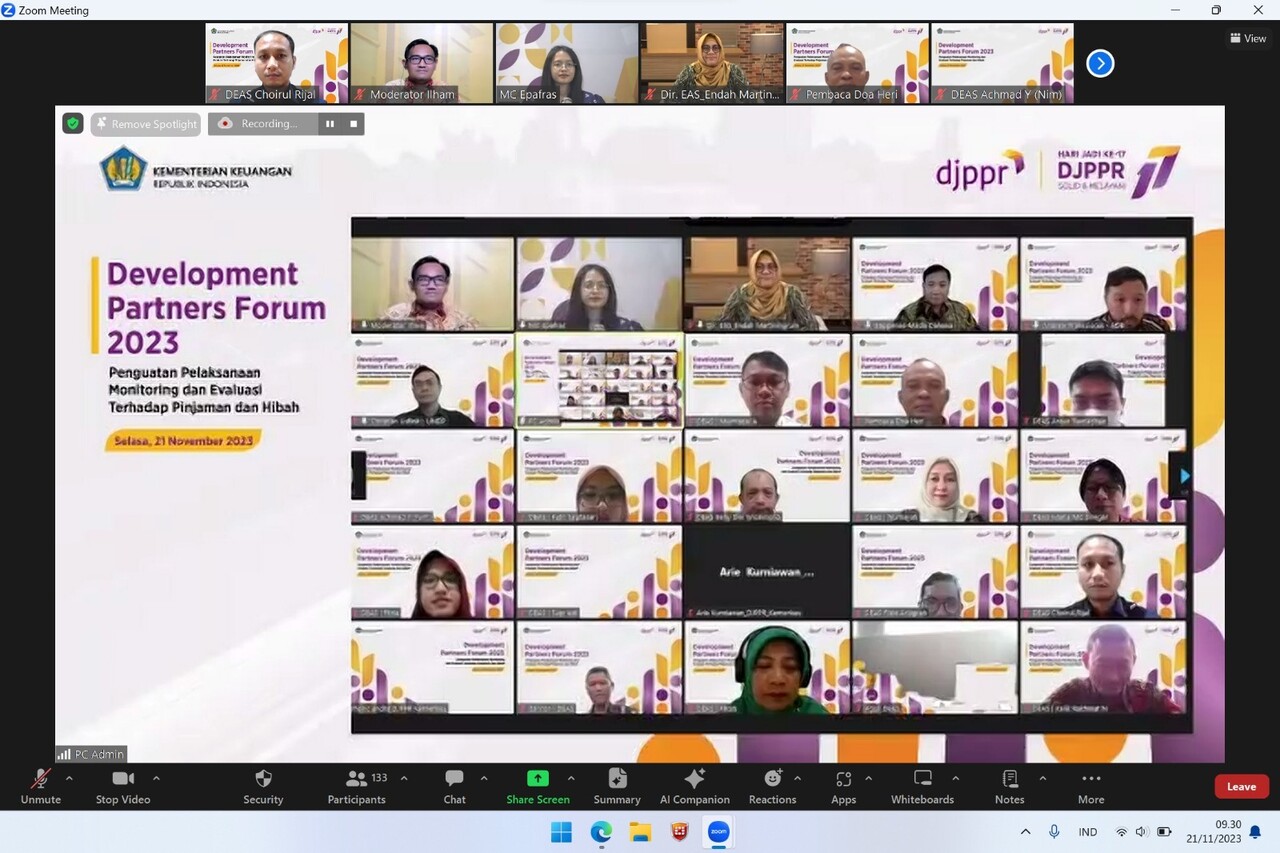Open the View layout menu
1280x853 pixels.
tap(1248, 39)
